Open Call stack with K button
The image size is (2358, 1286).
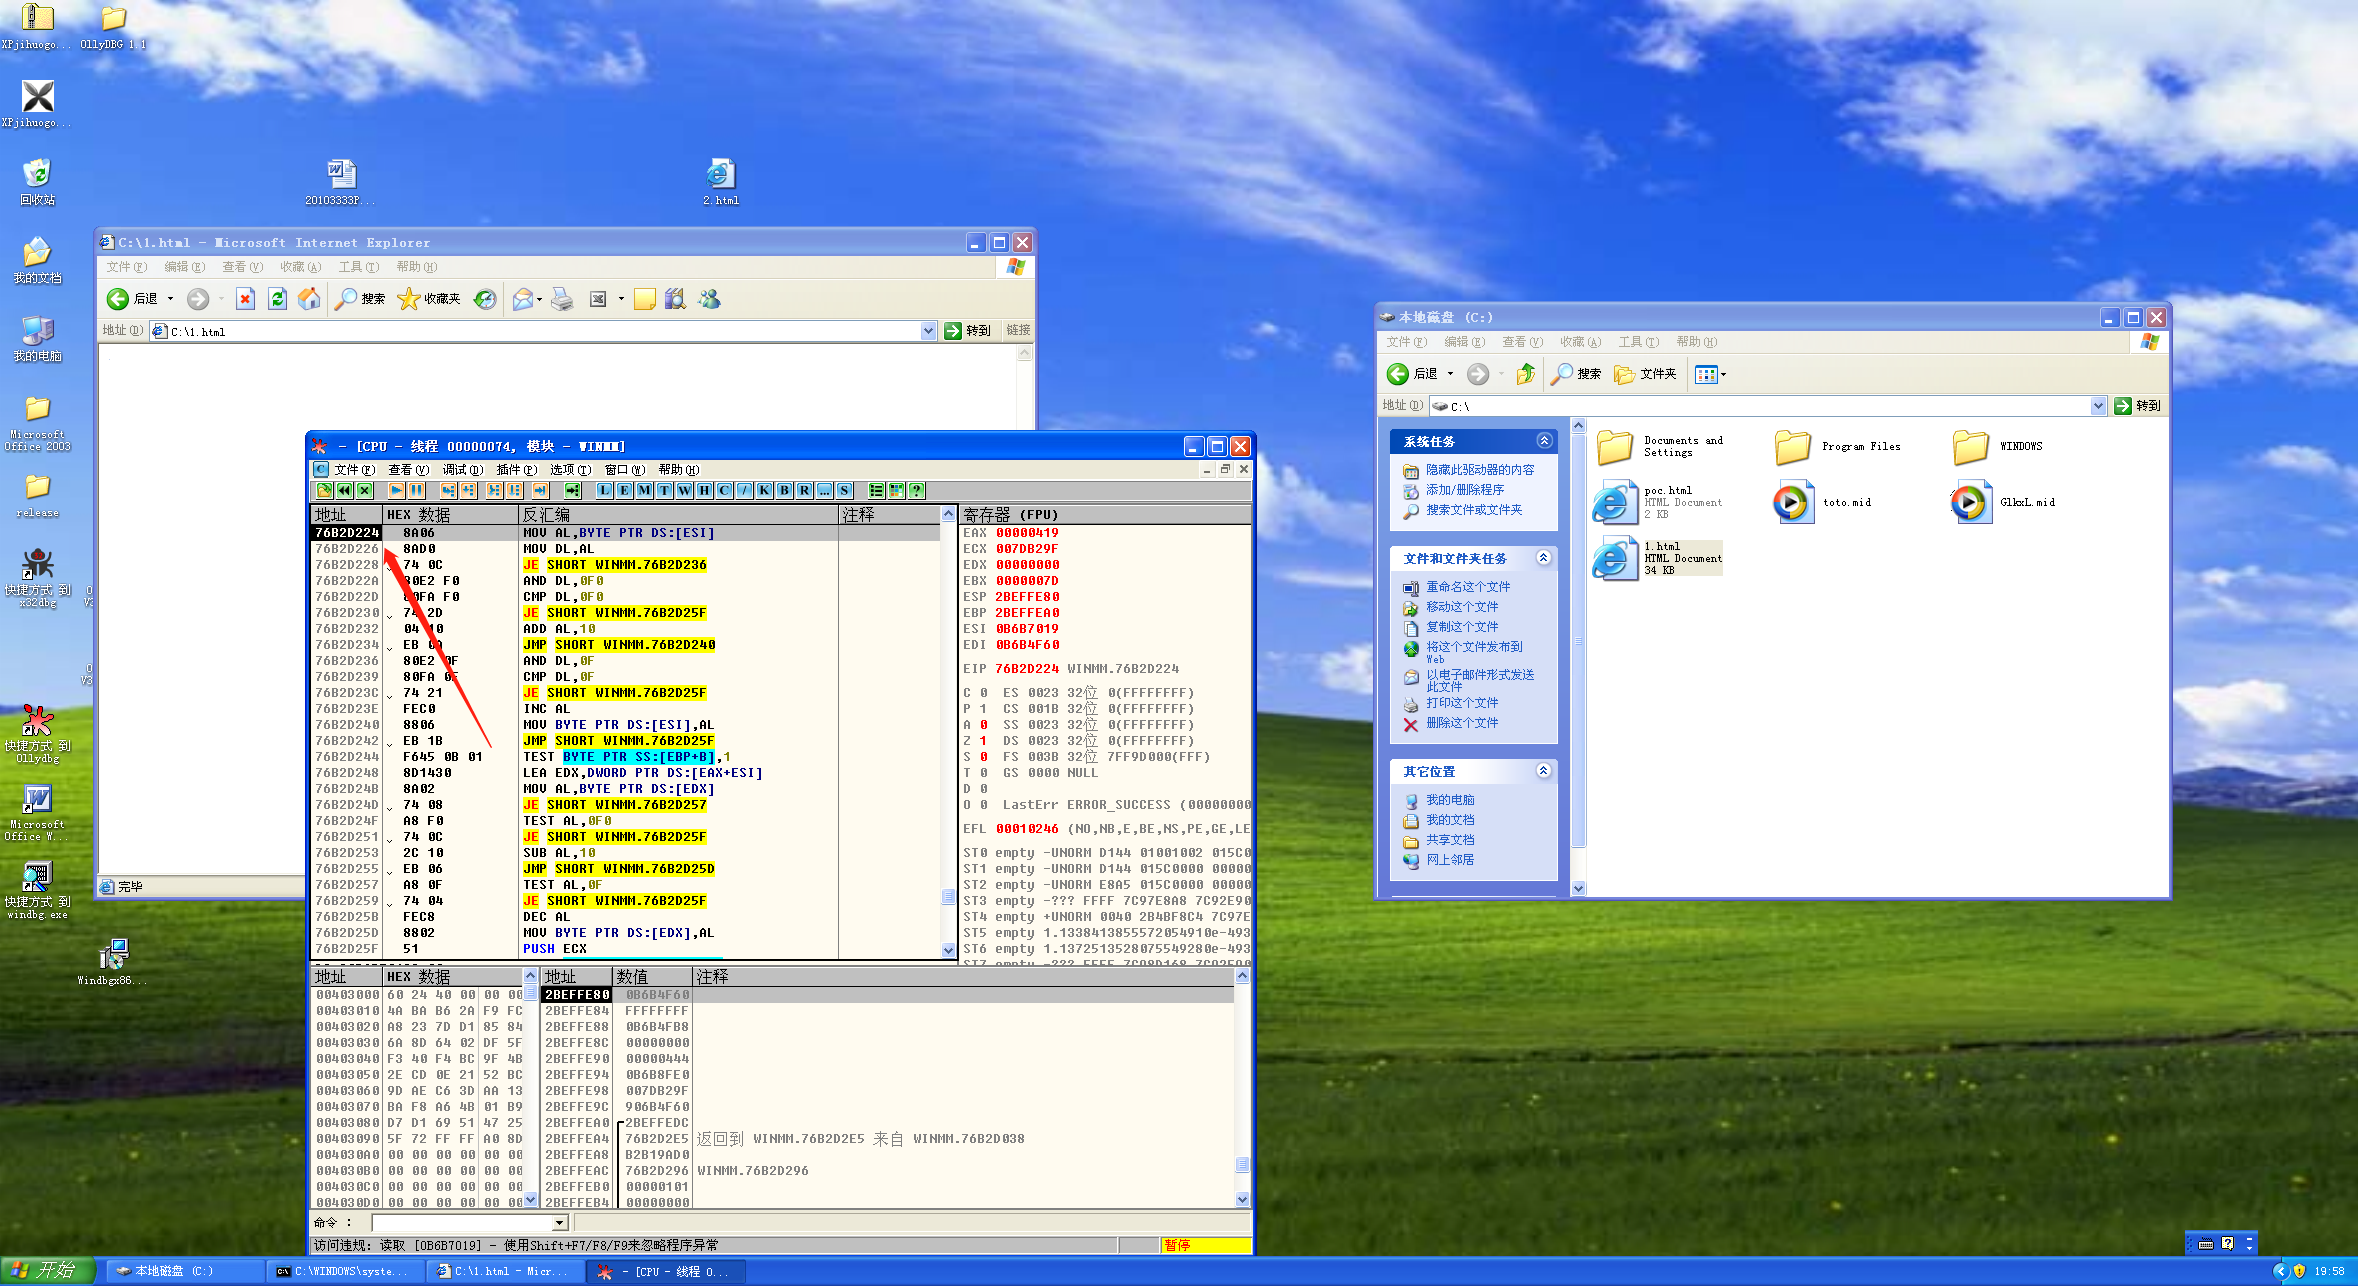(x=764, y=490)
